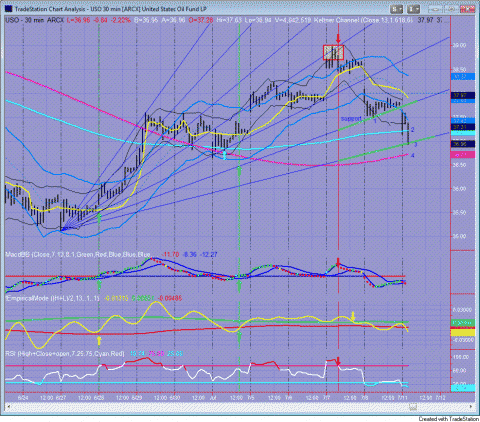Click the 35.50 price axis label

(x=459, y=212)
